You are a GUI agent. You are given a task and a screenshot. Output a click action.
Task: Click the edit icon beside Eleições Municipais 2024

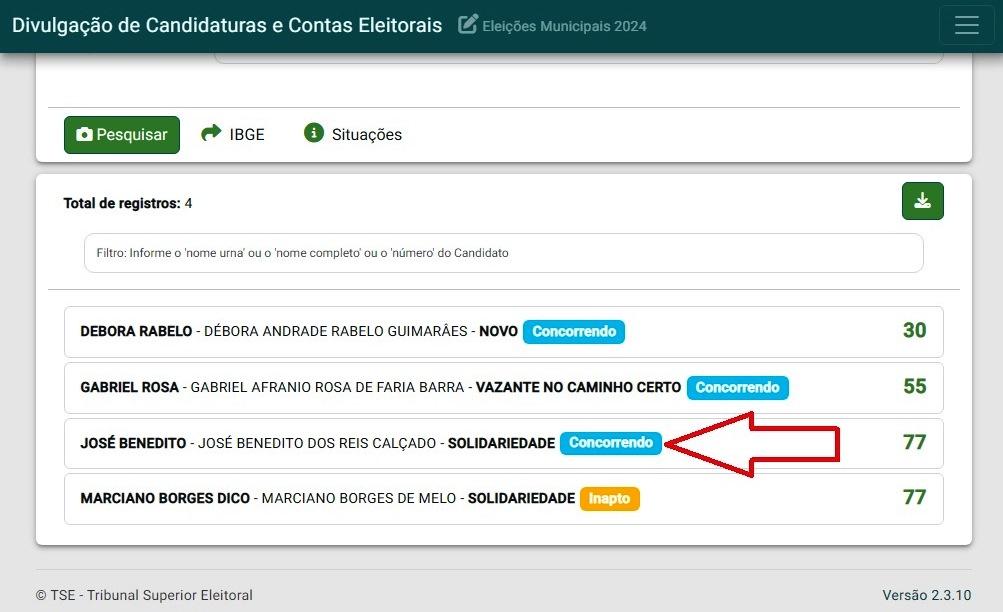pos(468,24)
